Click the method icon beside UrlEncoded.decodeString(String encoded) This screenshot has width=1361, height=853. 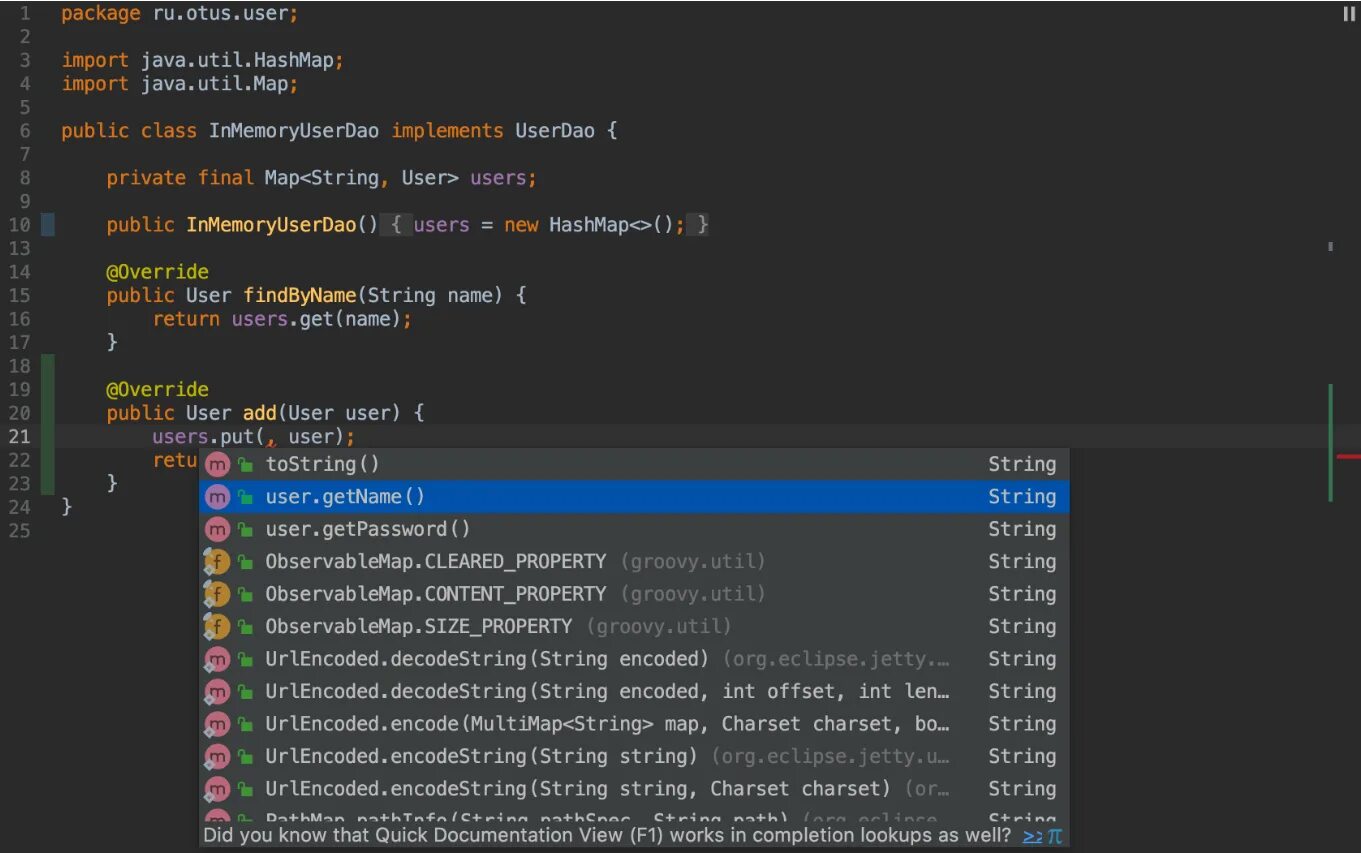click(217, 659)
